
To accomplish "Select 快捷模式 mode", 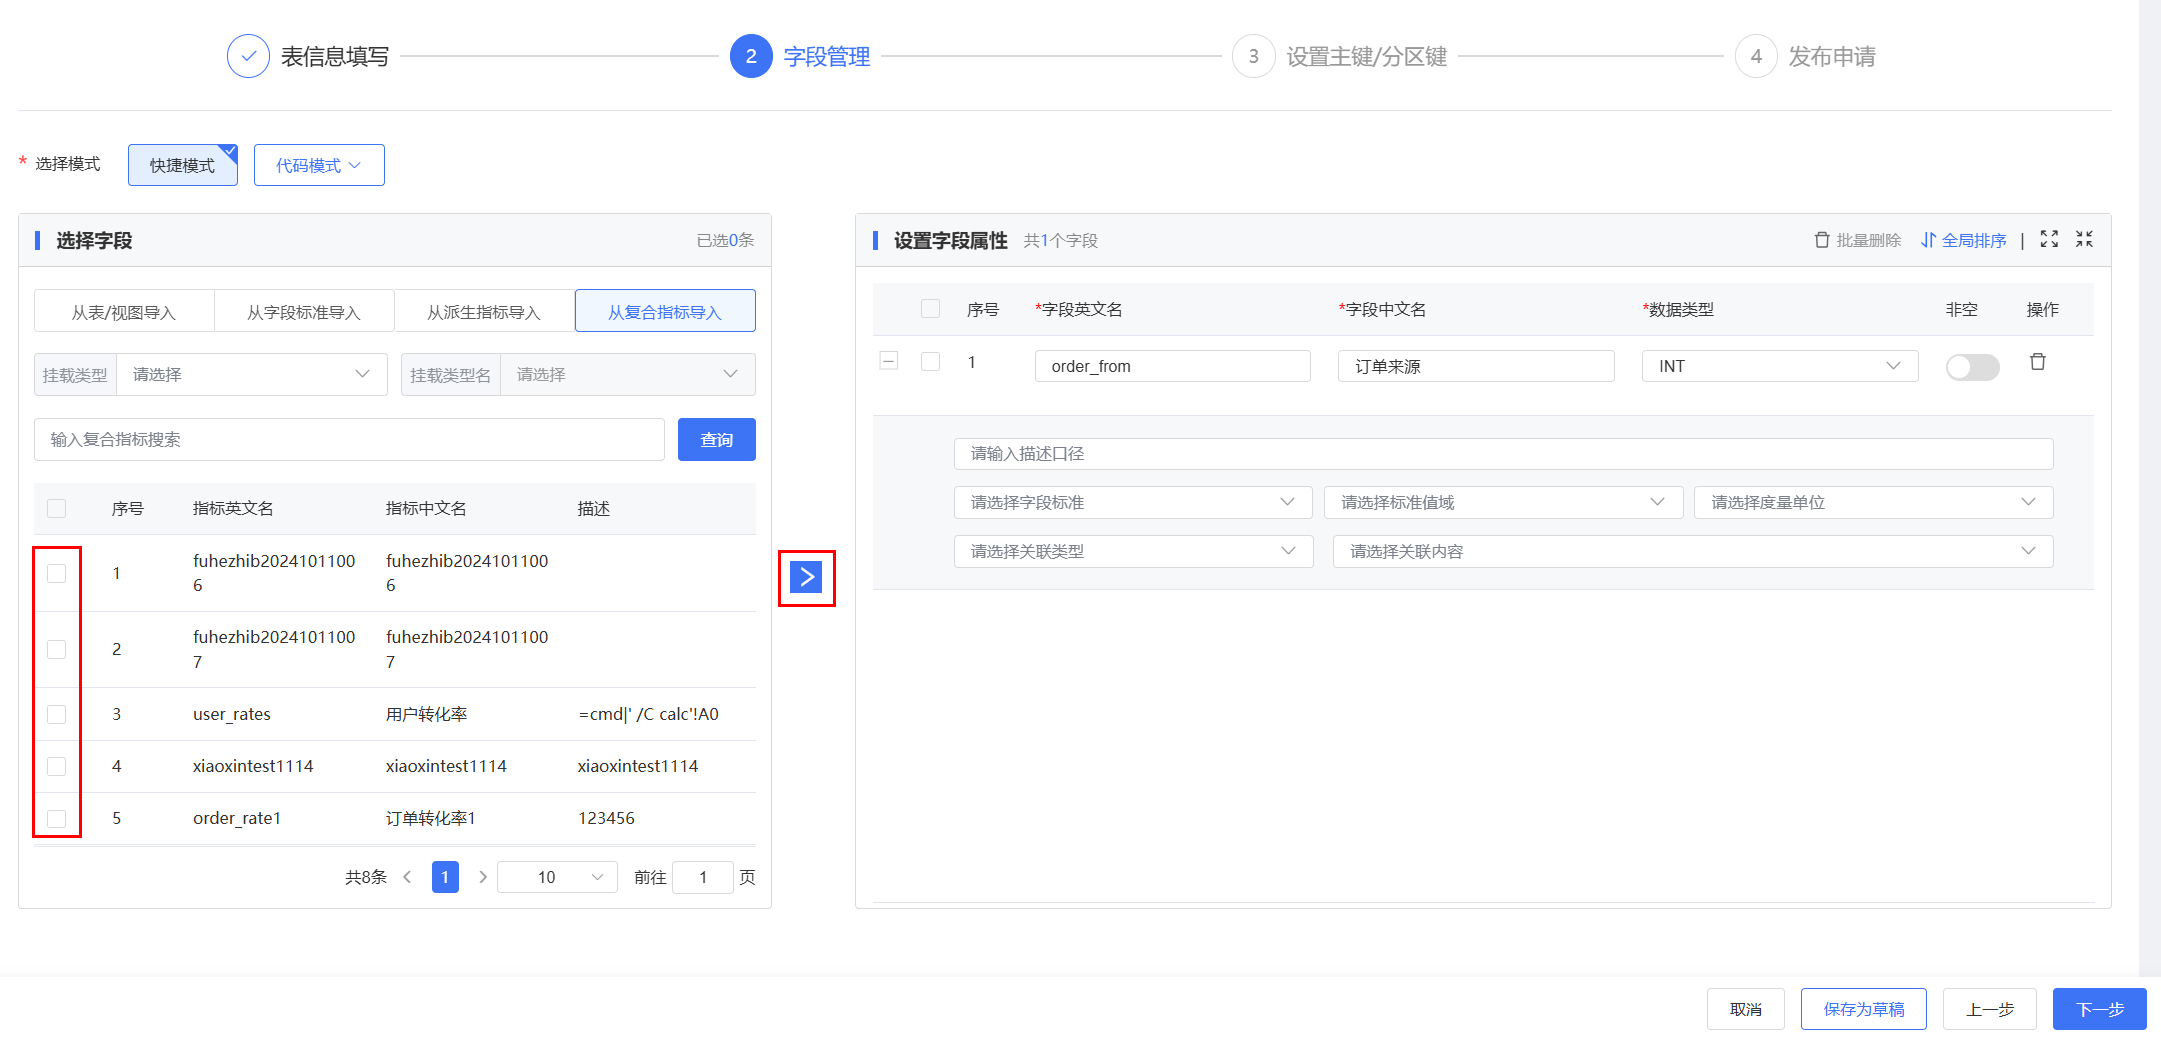I will [183, 165].
